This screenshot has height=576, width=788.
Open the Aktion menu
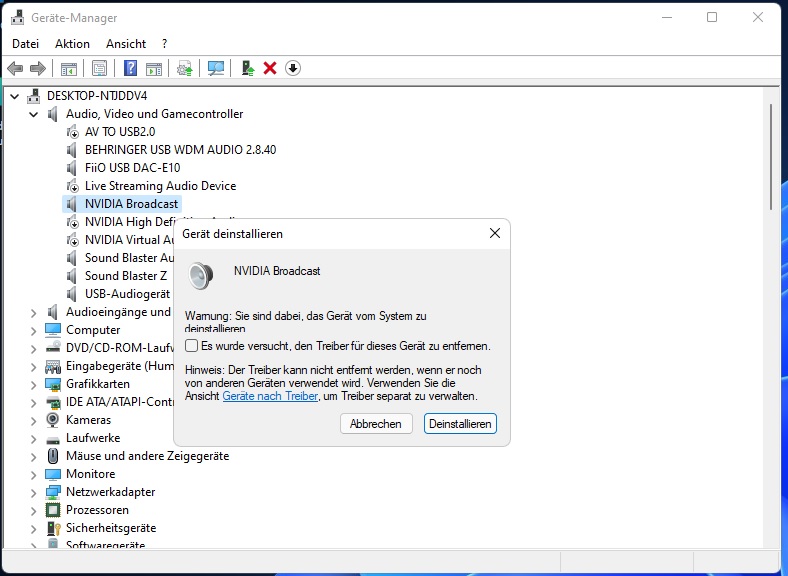(72, 44)
